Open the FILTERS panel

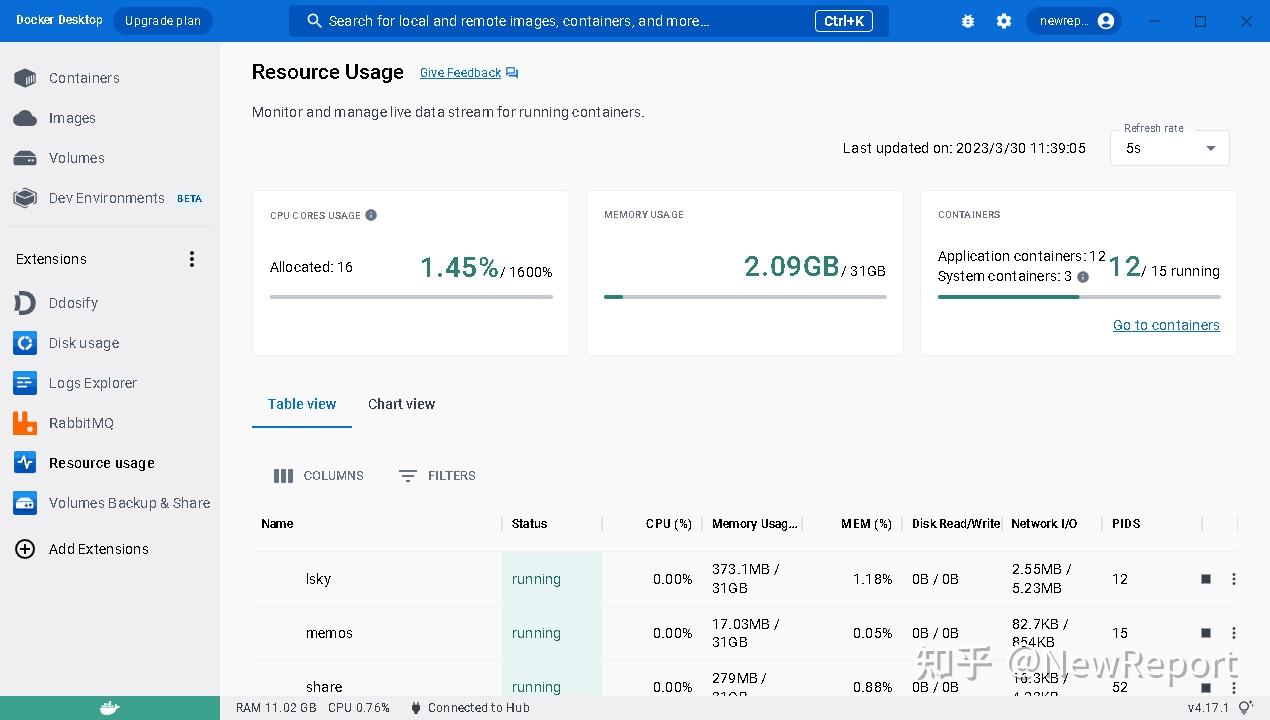[437, 476]
